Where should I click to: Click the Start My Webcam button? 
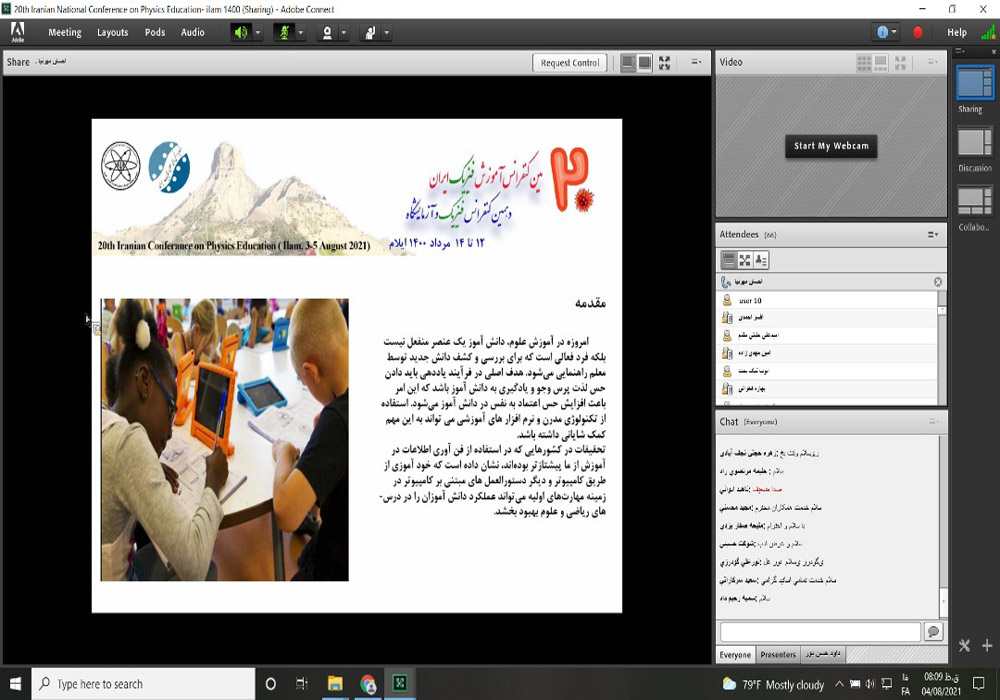coord(832,146)
